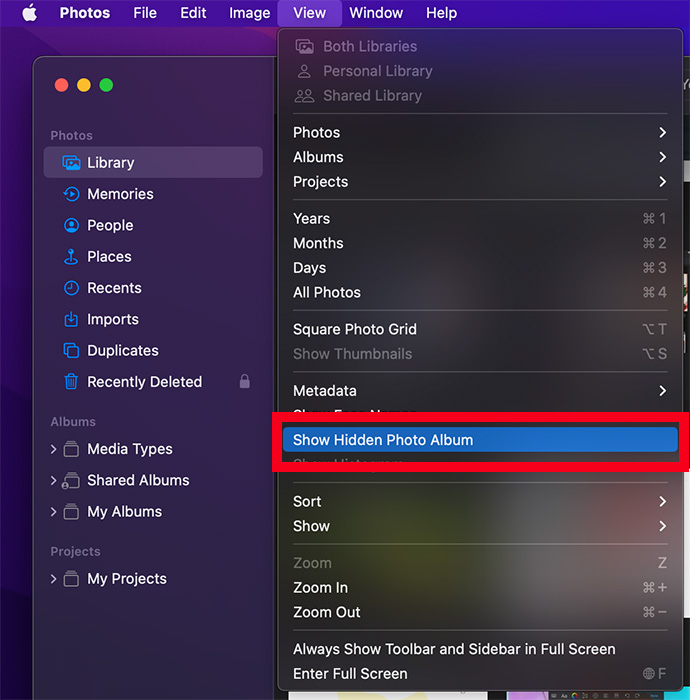Choose Zoom In from the menu
The height and width of the screenshot is (700, 690).
click(480, 588)
